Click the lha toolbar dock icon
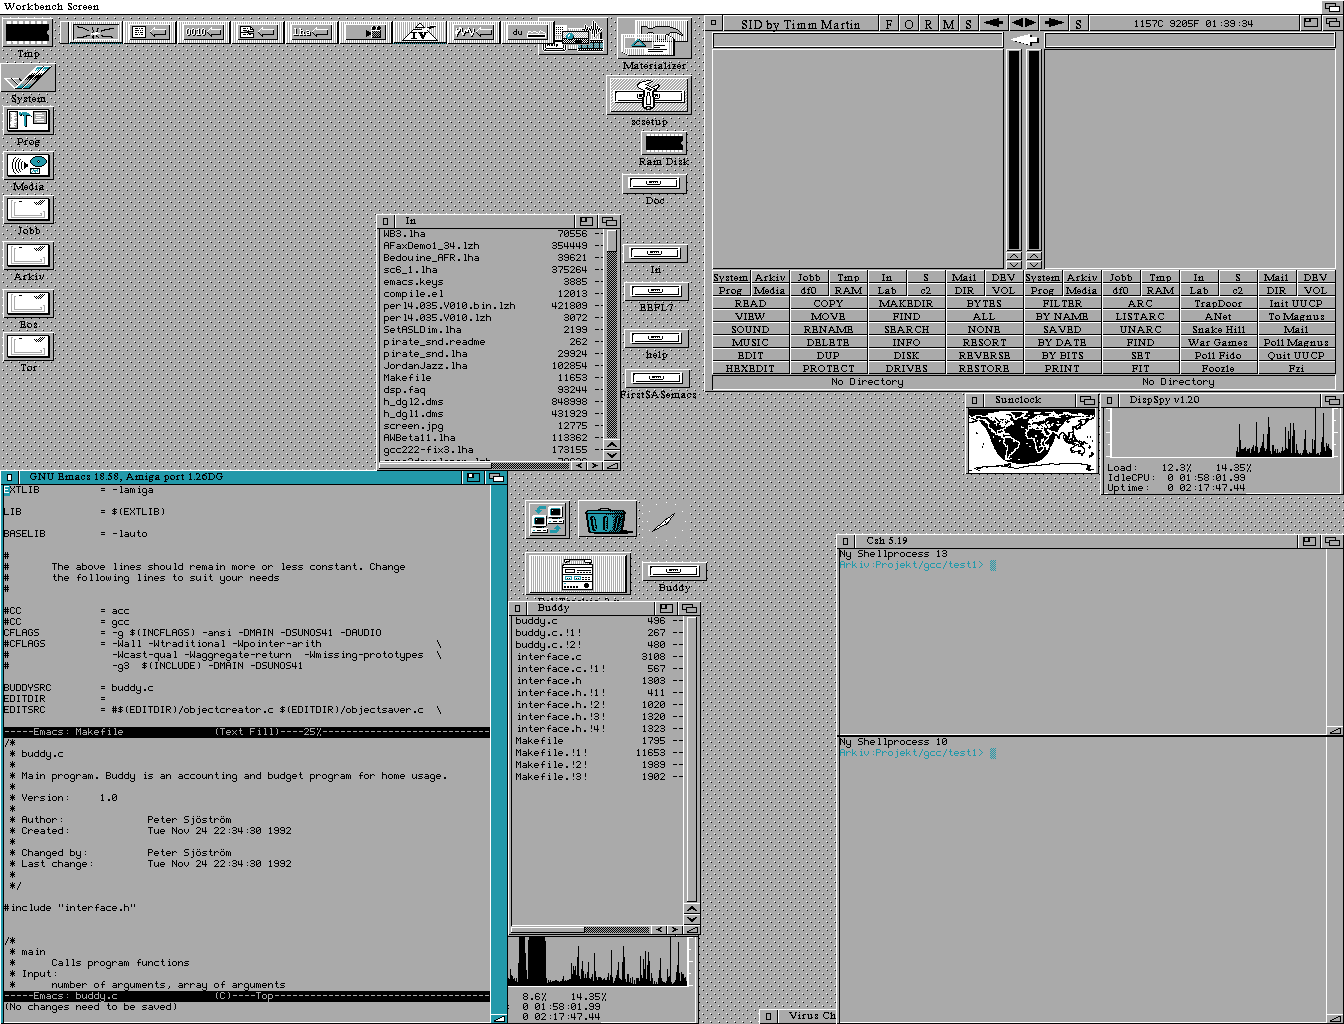 click(311, 32)
